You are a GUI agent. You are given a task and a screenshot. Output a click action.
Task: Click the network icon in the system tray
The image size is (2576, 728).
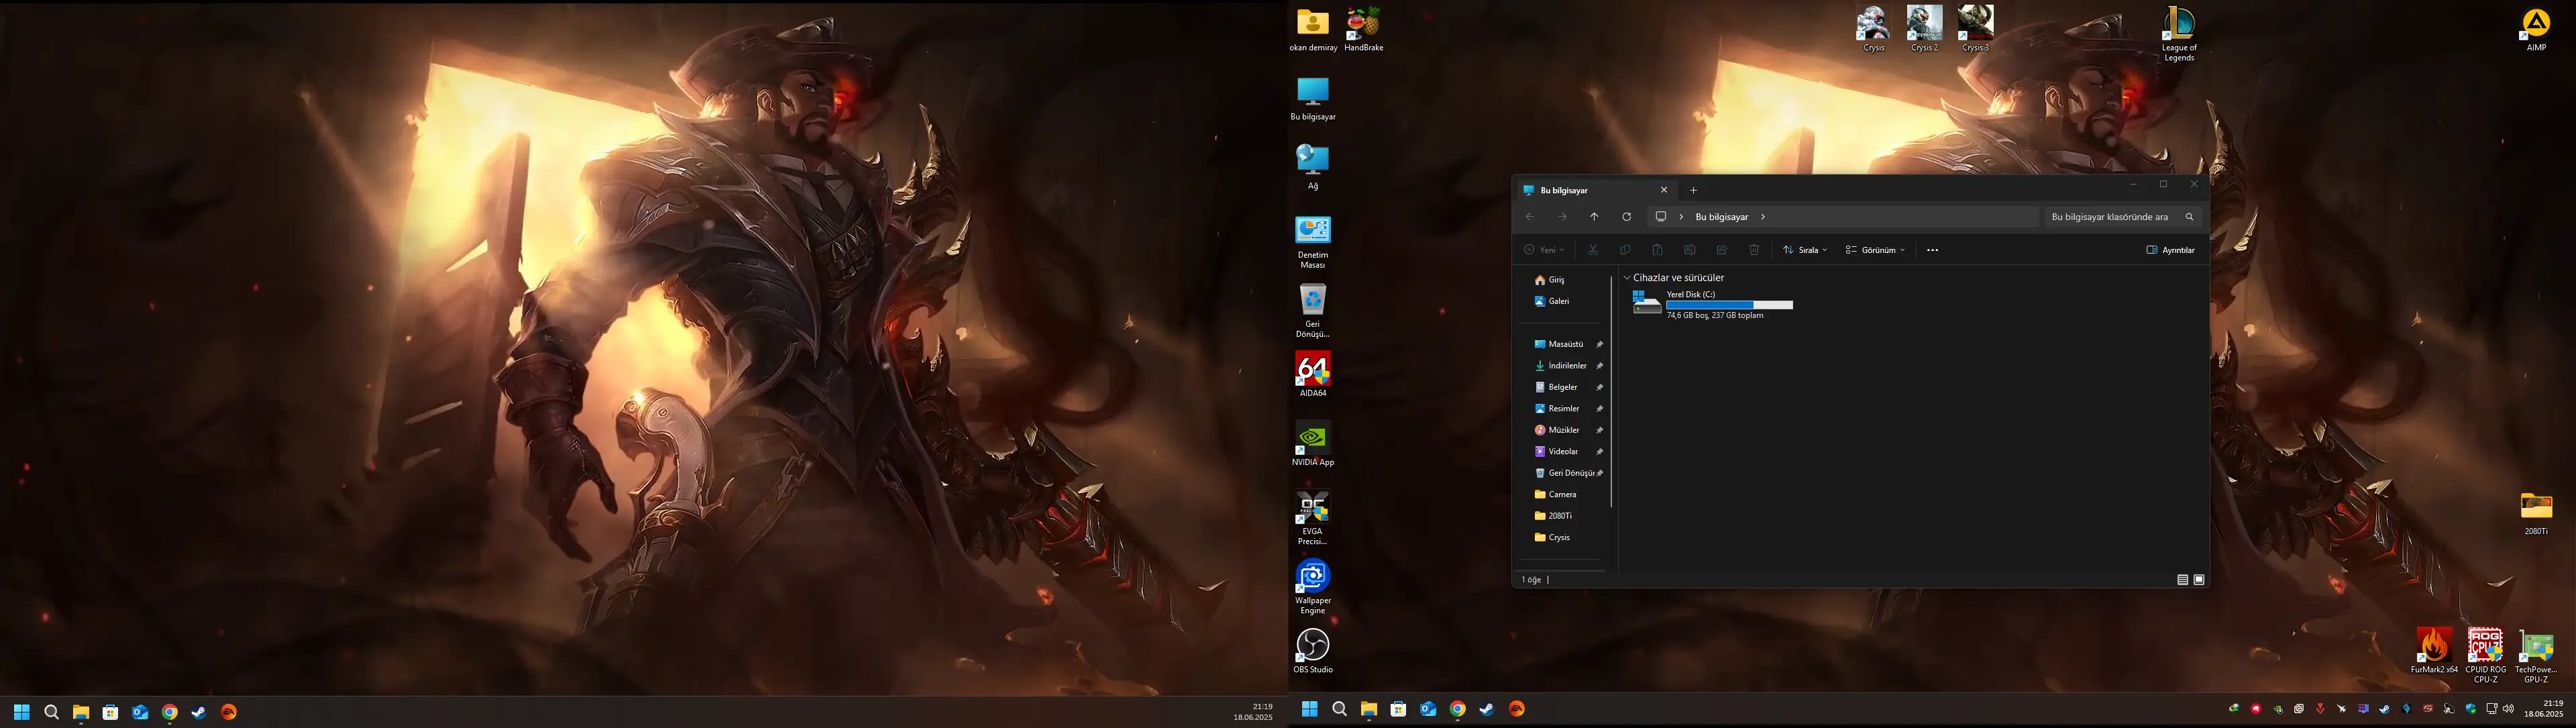(x=2491, y=709)
